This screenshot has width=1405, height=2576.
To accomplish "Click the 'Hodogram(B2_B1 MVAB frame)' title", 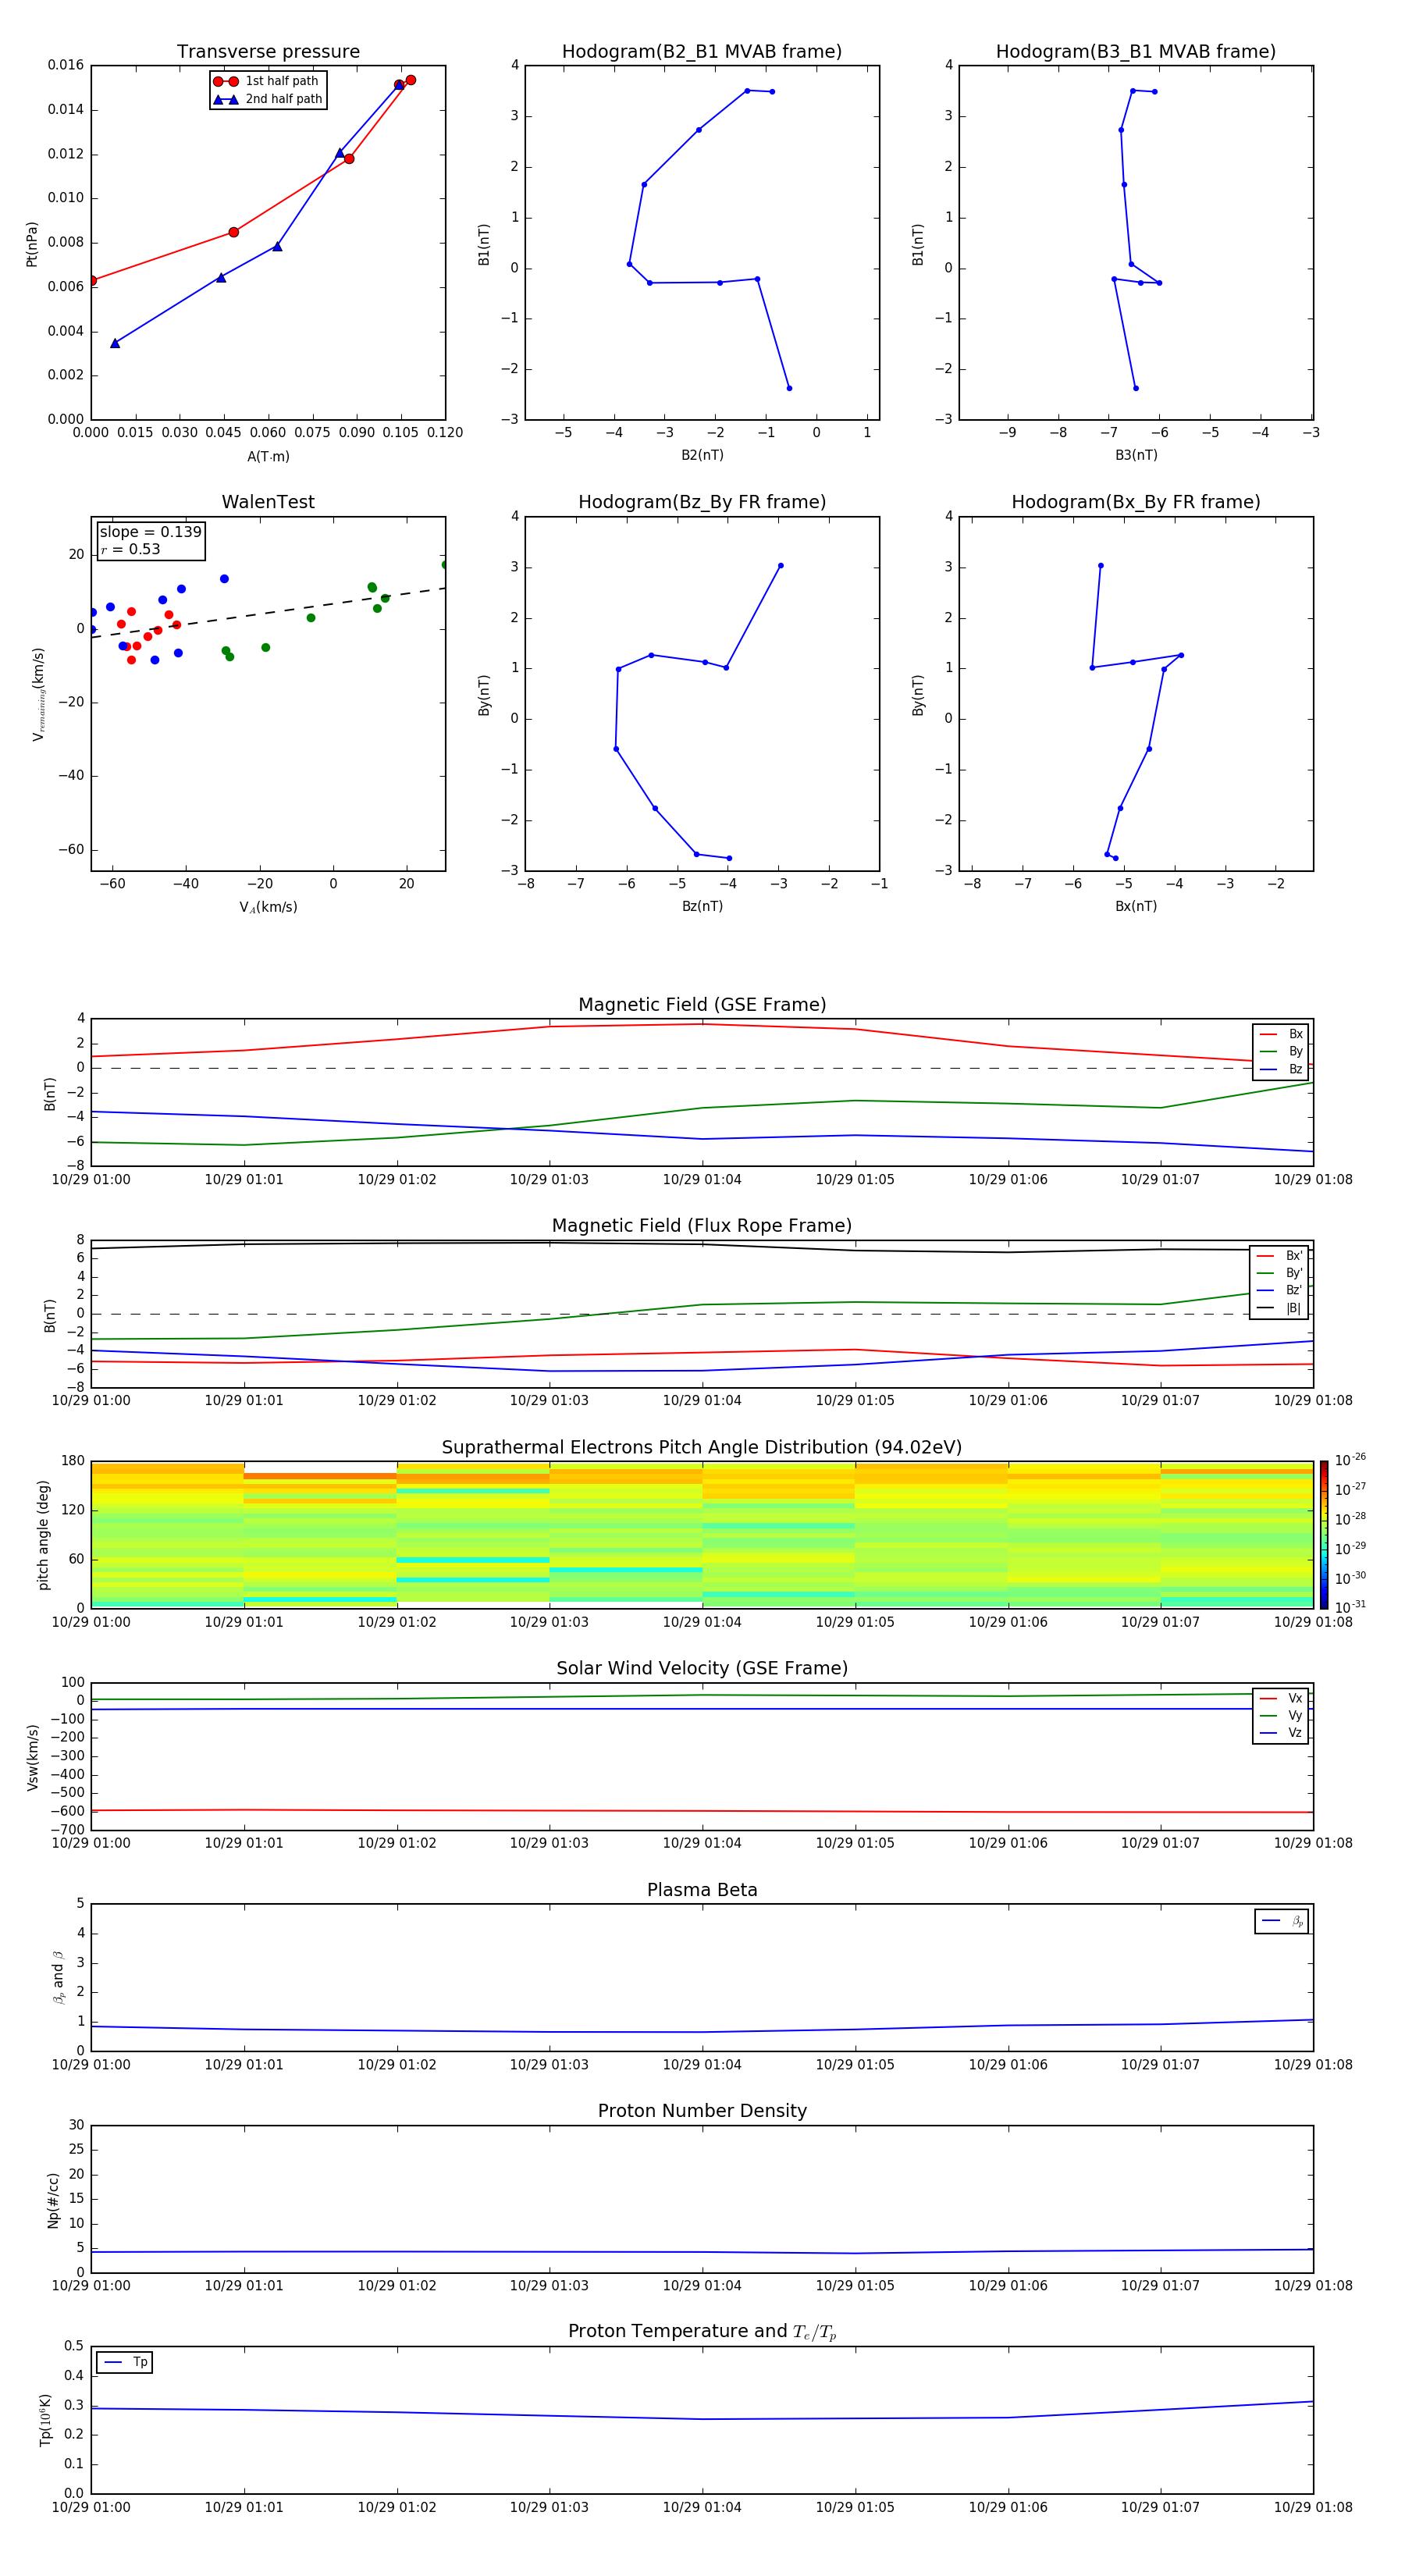I will click(x=702, y=52).
